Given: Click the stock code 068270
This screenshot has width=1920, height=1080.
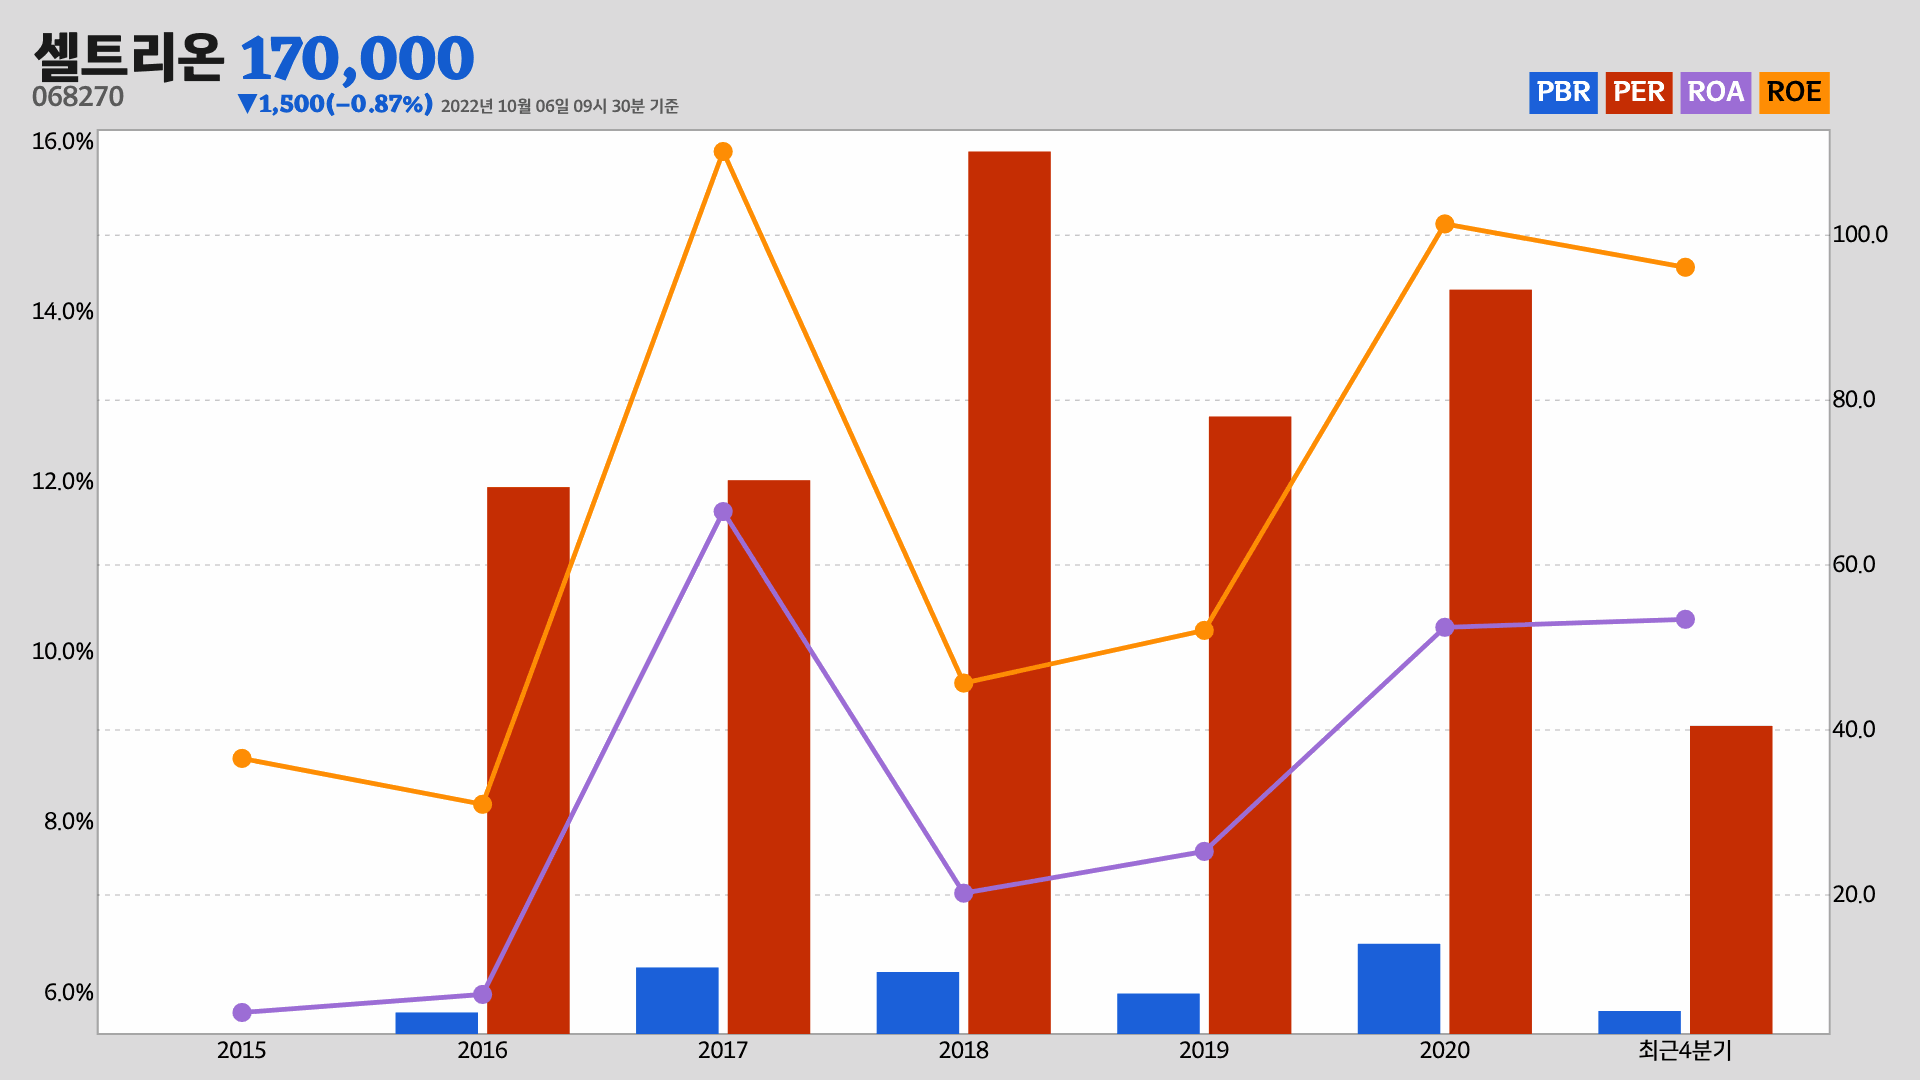Looking at the screenshot, I should point(78,97).
